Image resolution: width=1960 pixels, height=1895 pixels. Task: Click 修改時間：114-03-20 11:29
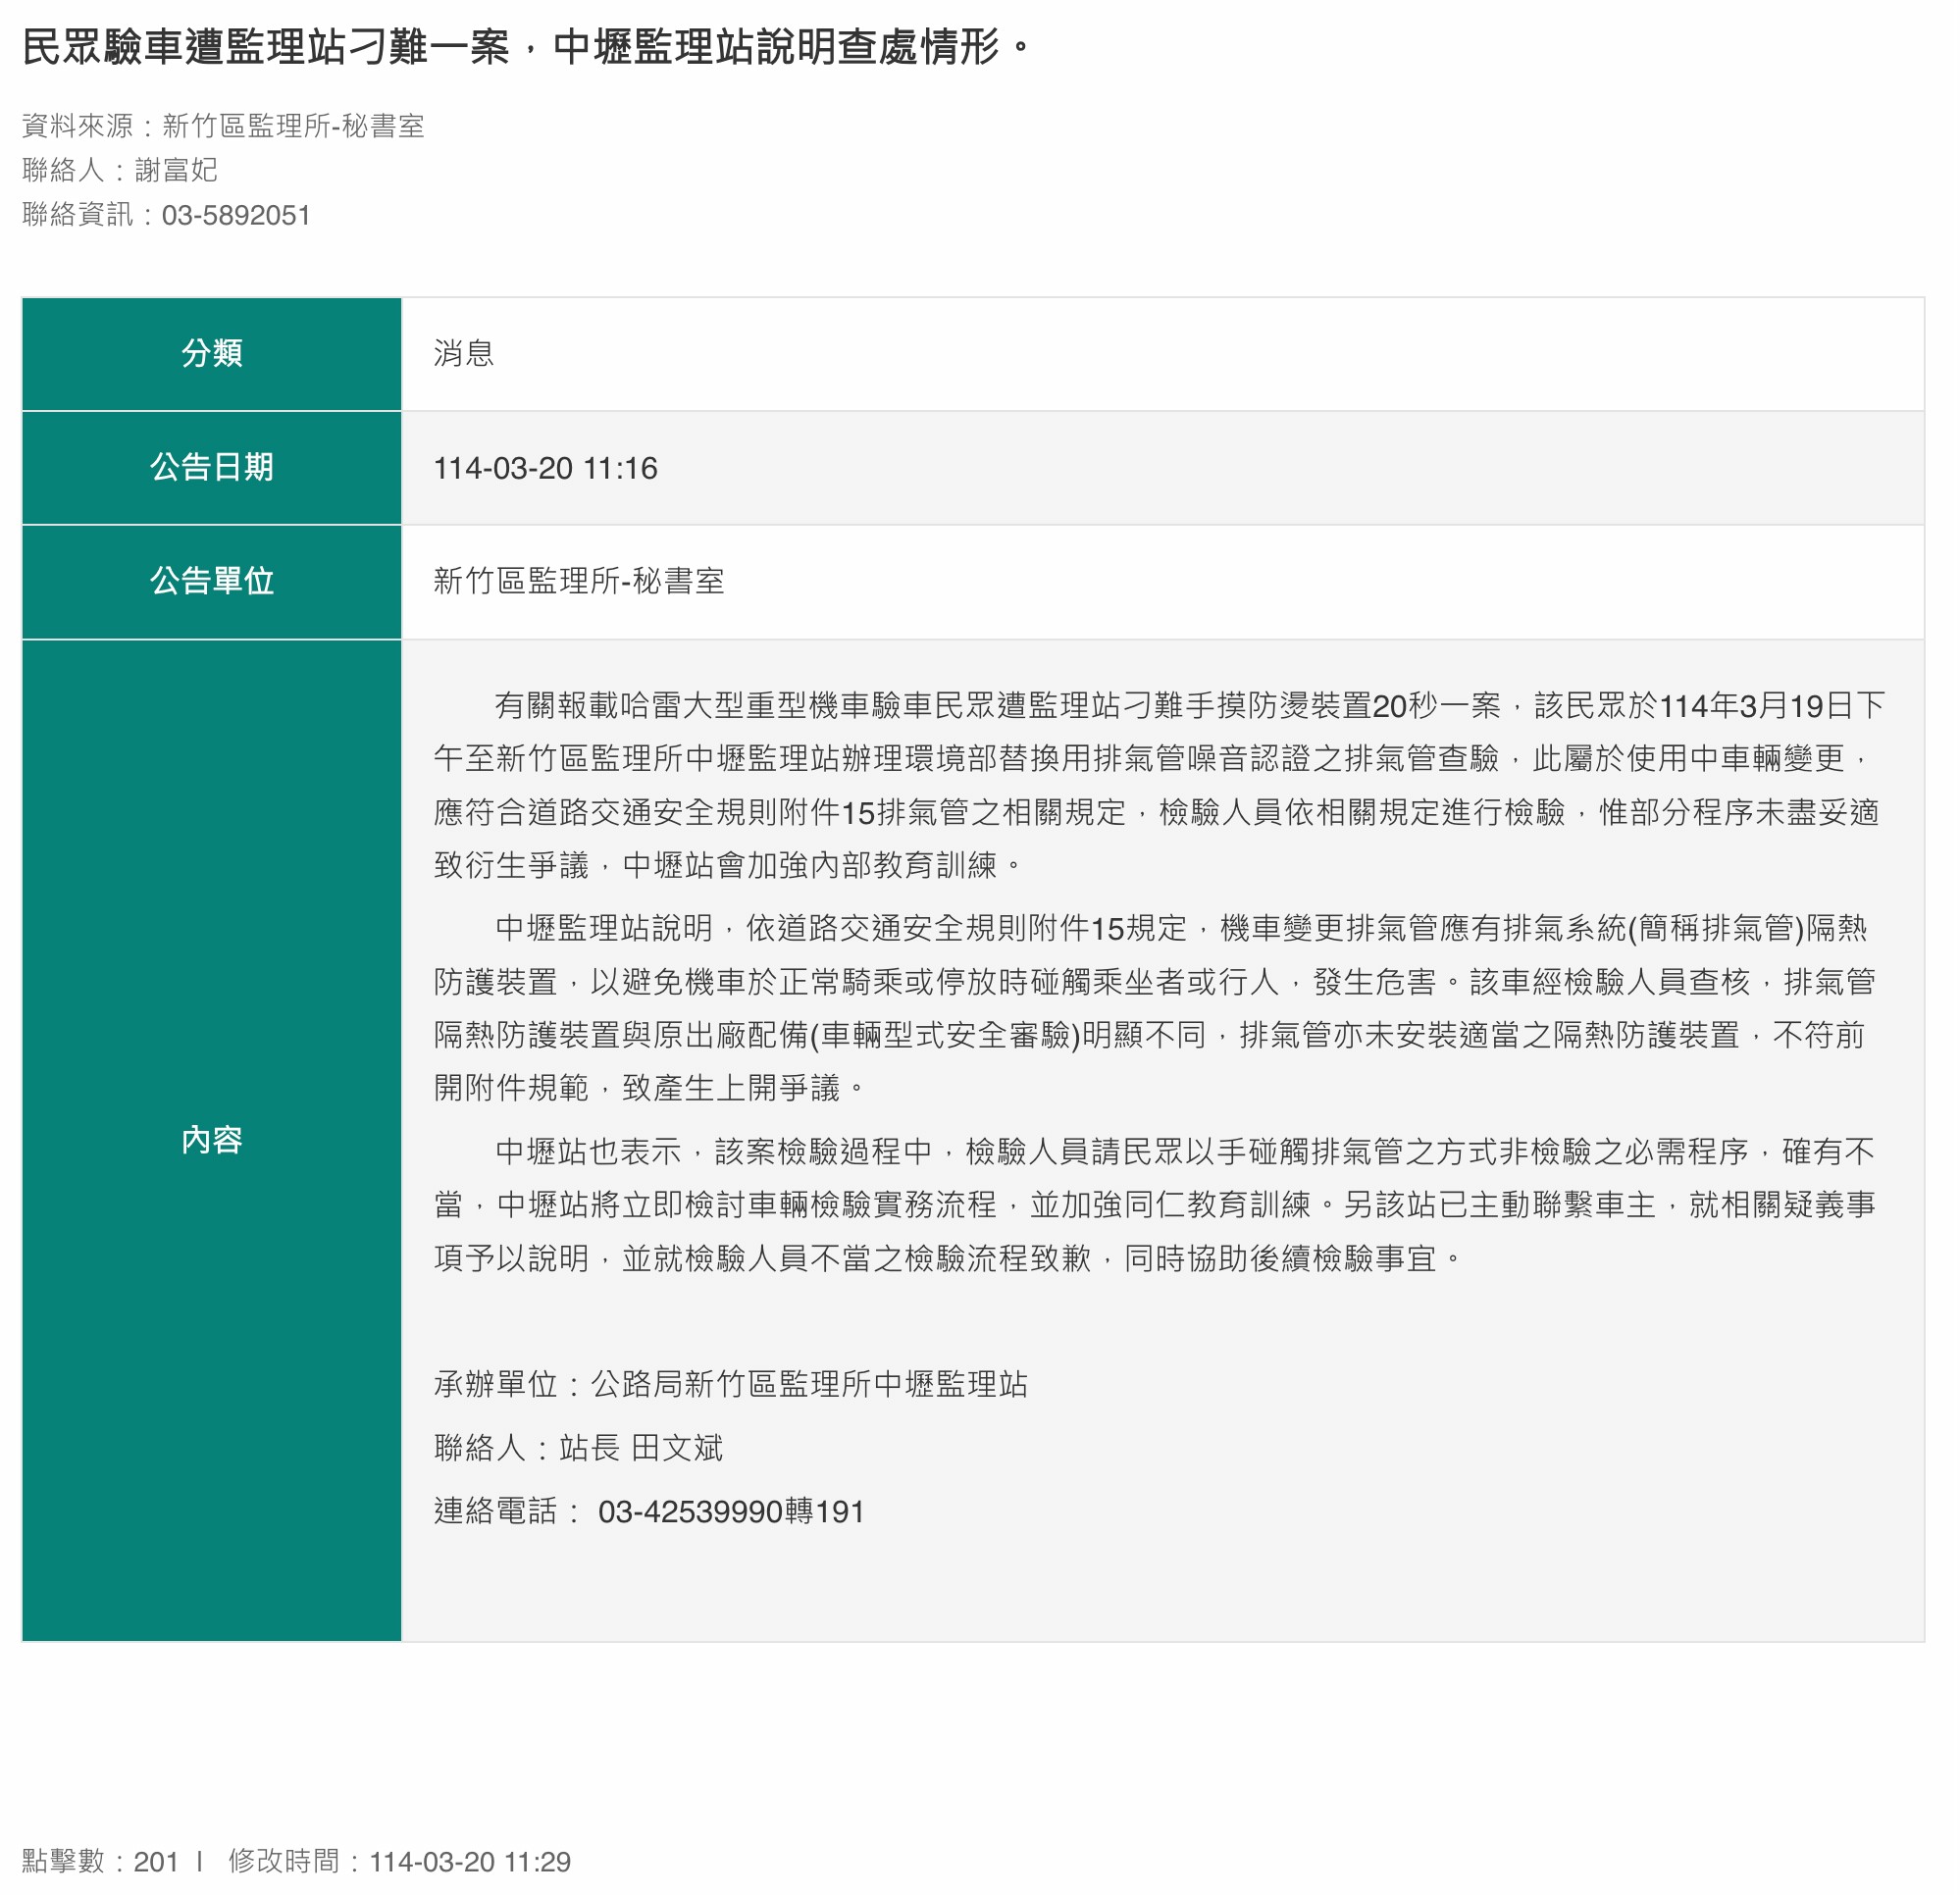[x=399, y=1861]
